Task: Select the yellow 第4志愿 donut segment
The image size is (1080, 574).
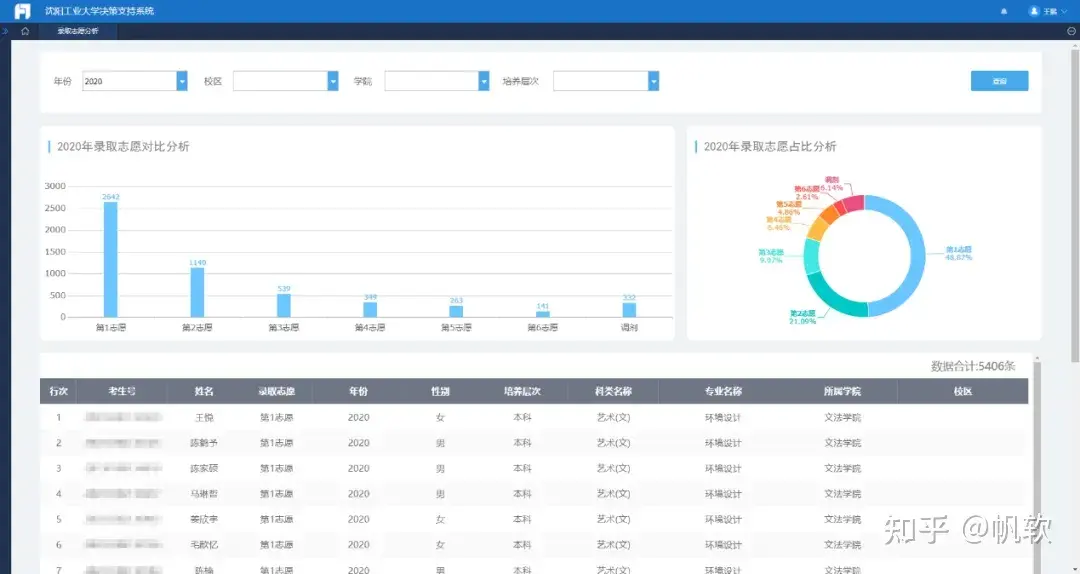Action: (818, 228)
